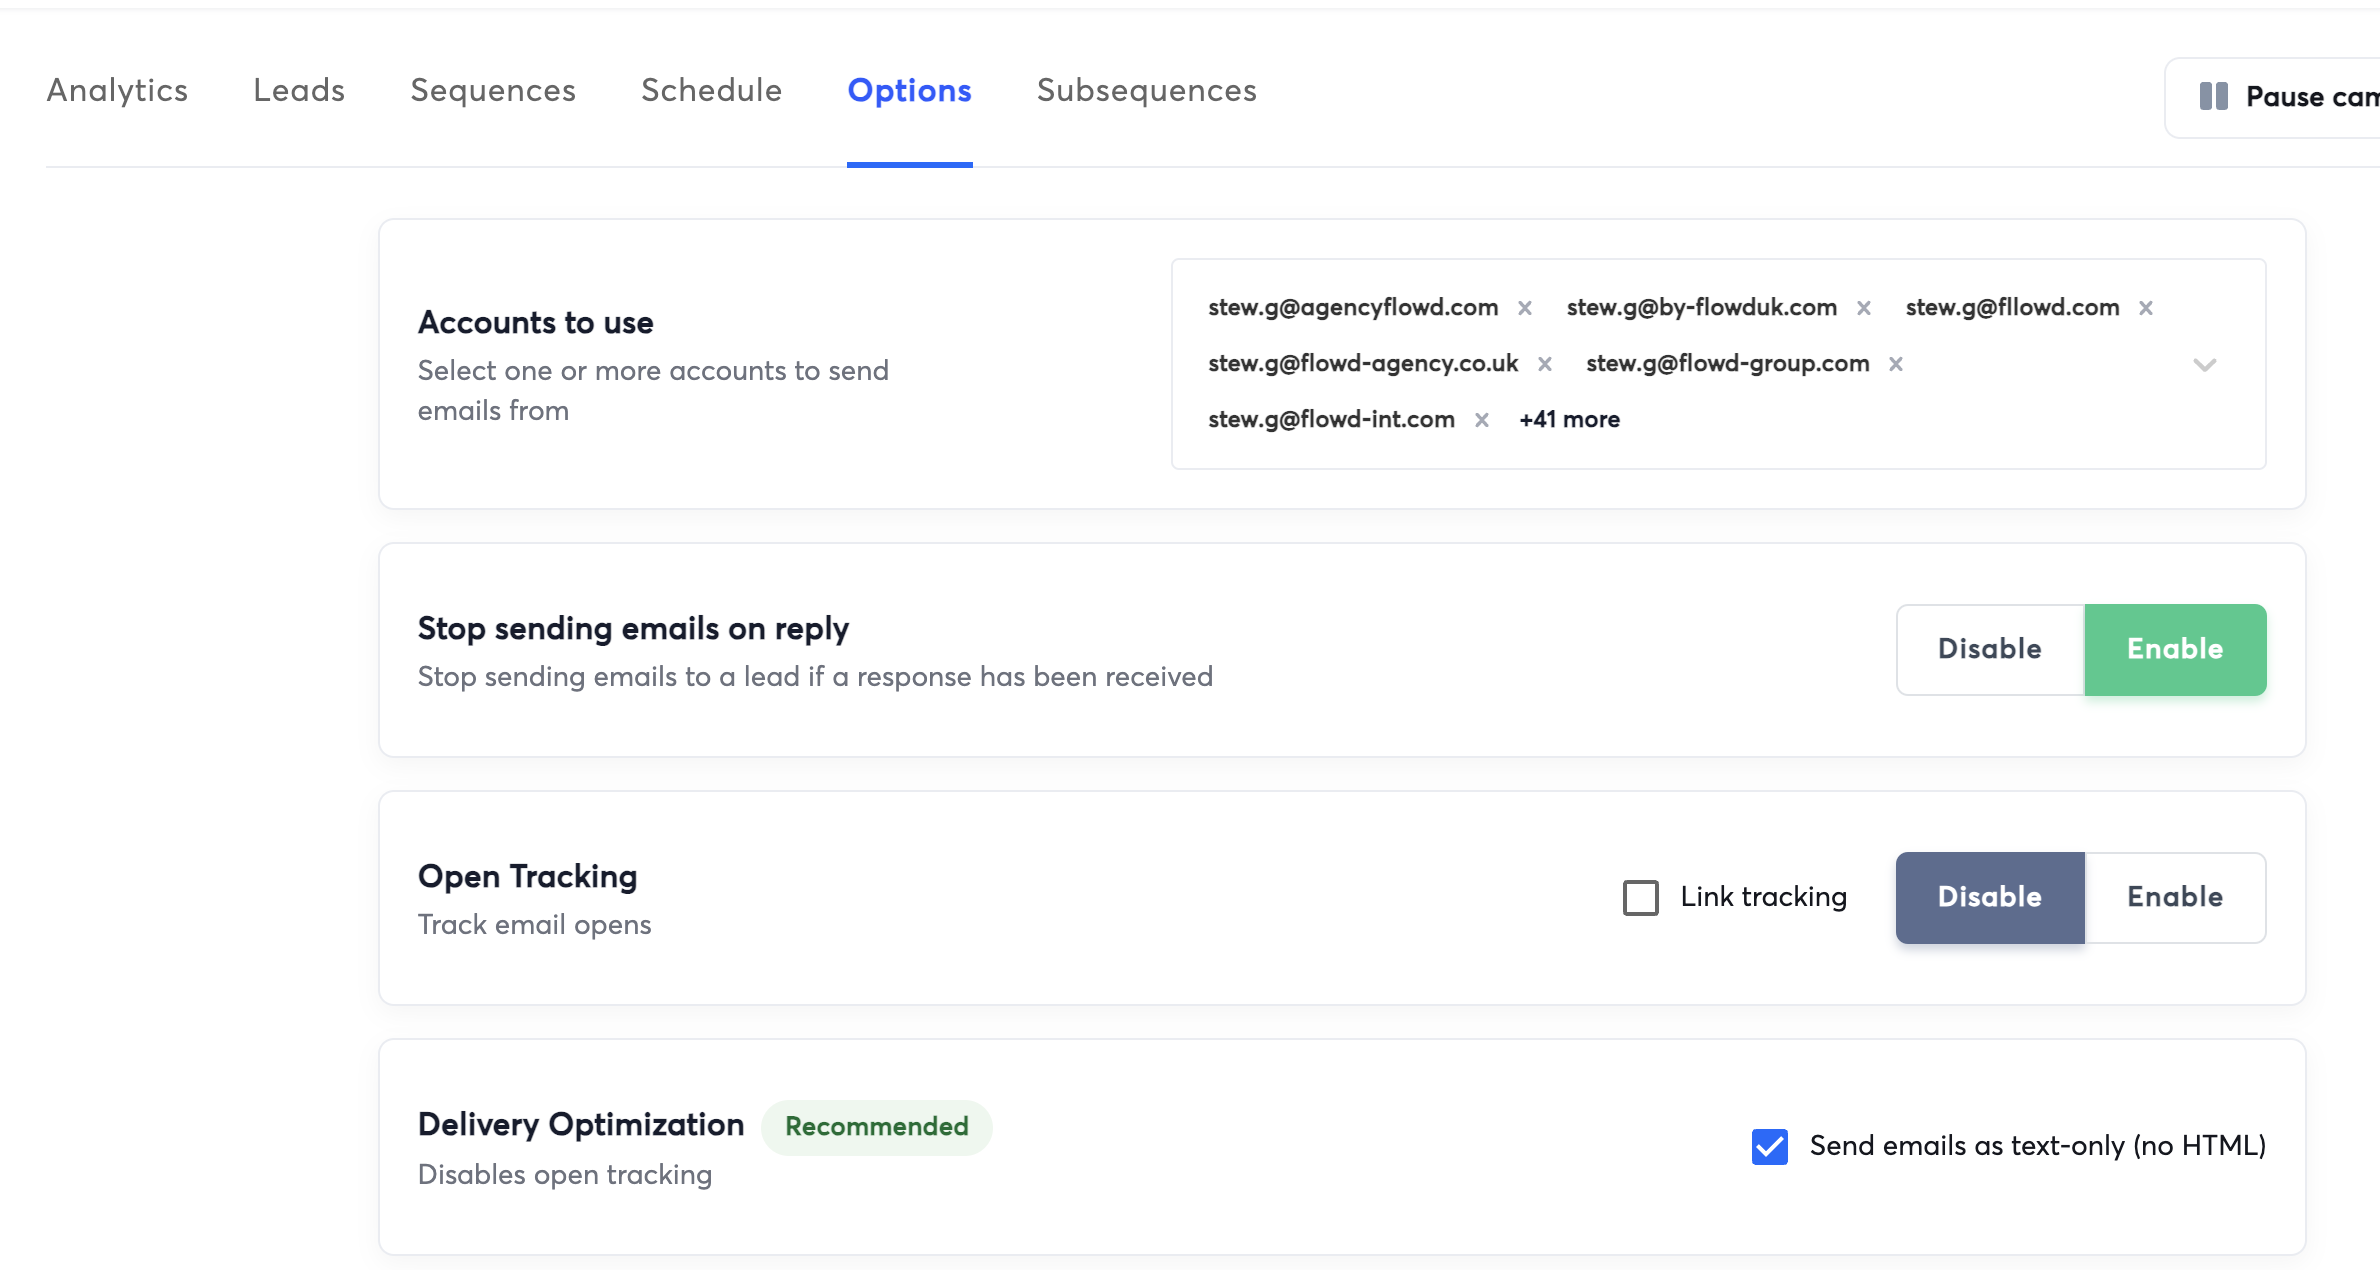Viewport: 2380px width, 1270px height.
Task: Disable stop sending emails on reply
Action: pyautogui.click(x=1989, y=649)
